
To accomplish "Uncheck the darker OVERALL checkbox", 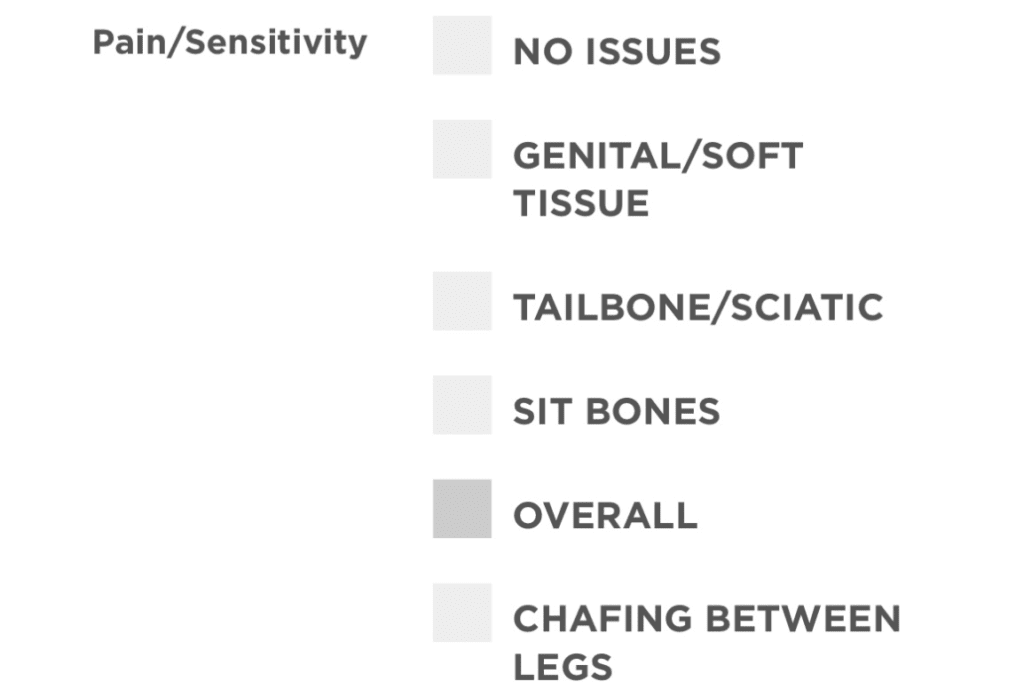I will [462, 509].
